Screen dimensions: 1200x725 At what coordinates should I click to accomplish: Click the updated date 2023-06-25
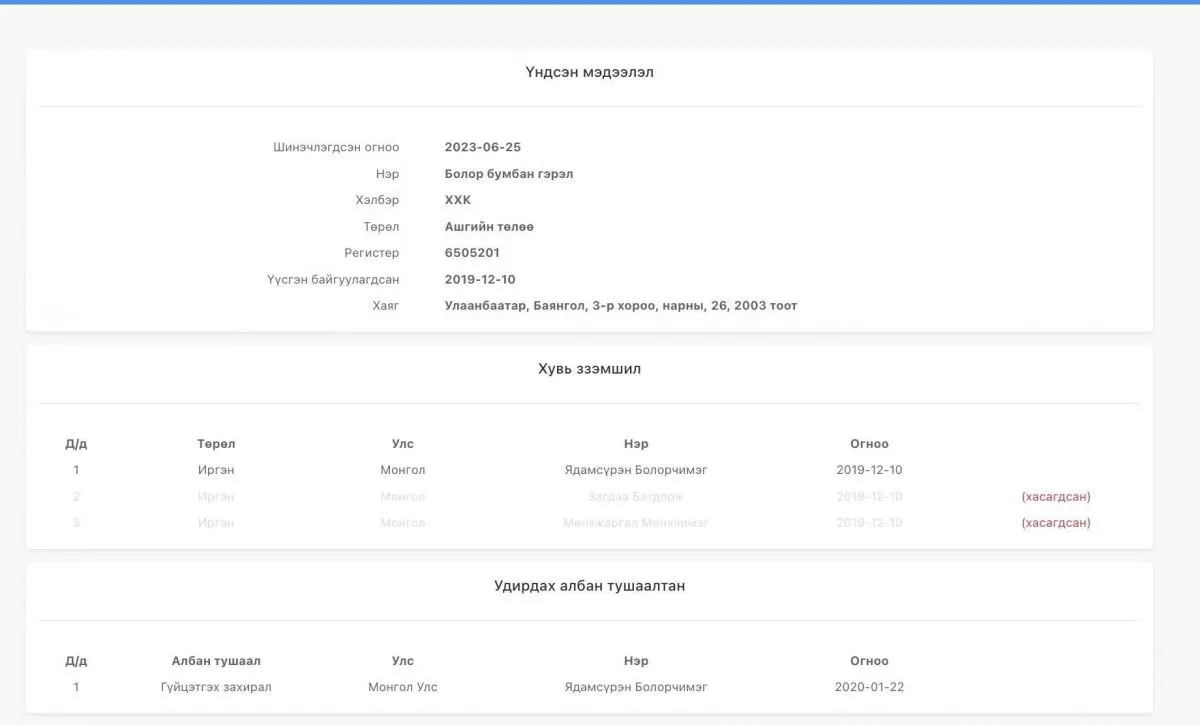point(483,147)
